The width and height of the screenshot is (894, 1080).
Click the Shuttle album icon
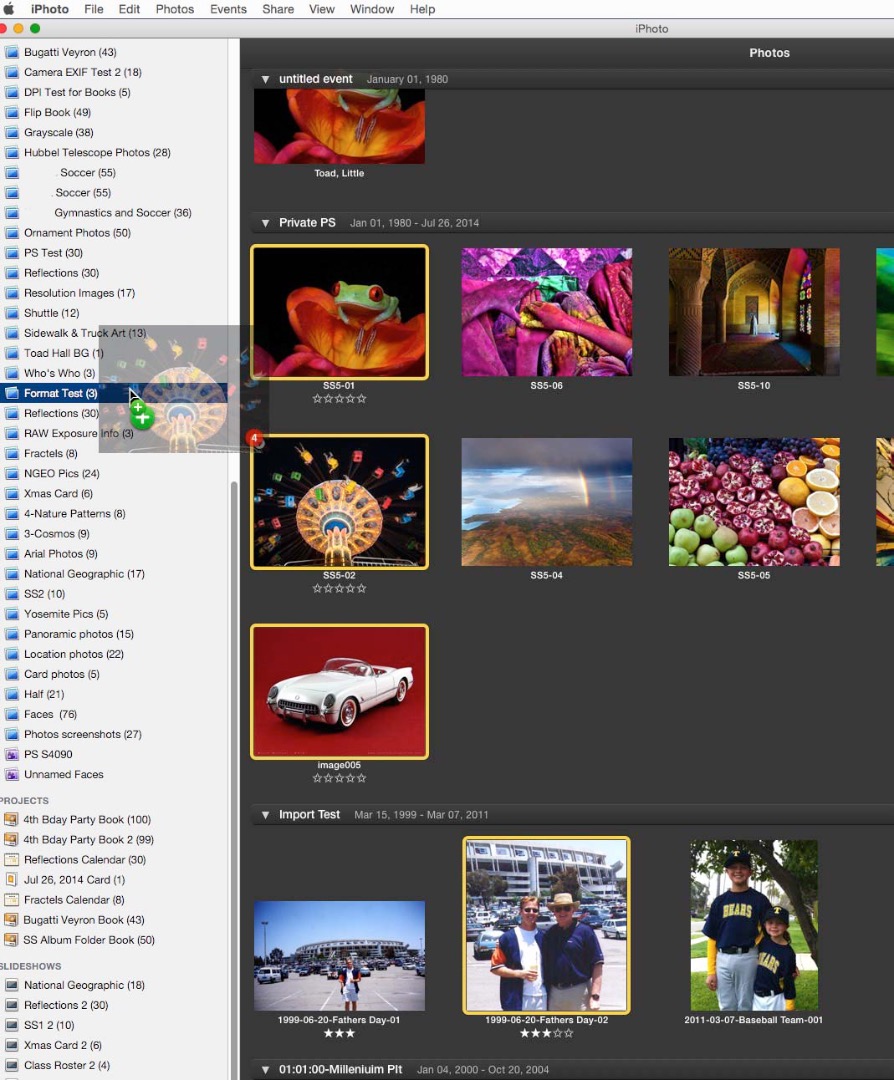[x=12, y=313]
